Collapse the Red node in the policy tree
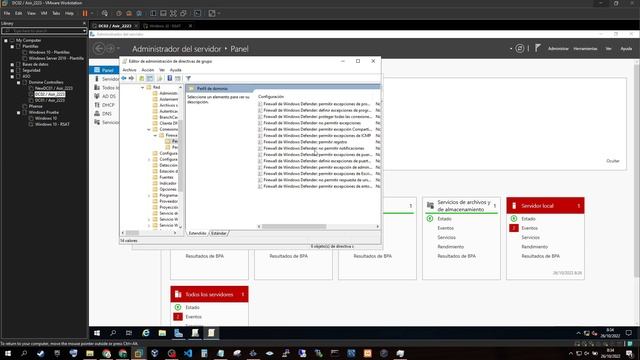 coord(142,87)
